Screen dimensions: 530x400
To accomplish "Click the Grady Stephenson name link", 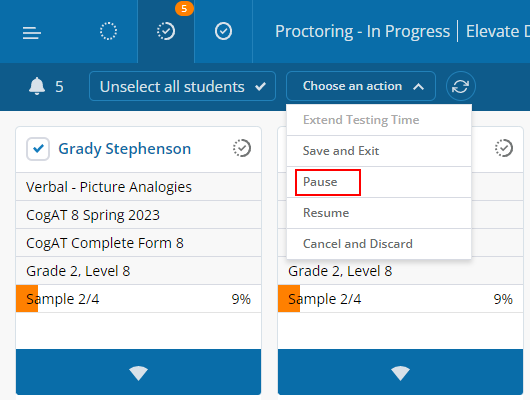I will (x=125, y=149).
